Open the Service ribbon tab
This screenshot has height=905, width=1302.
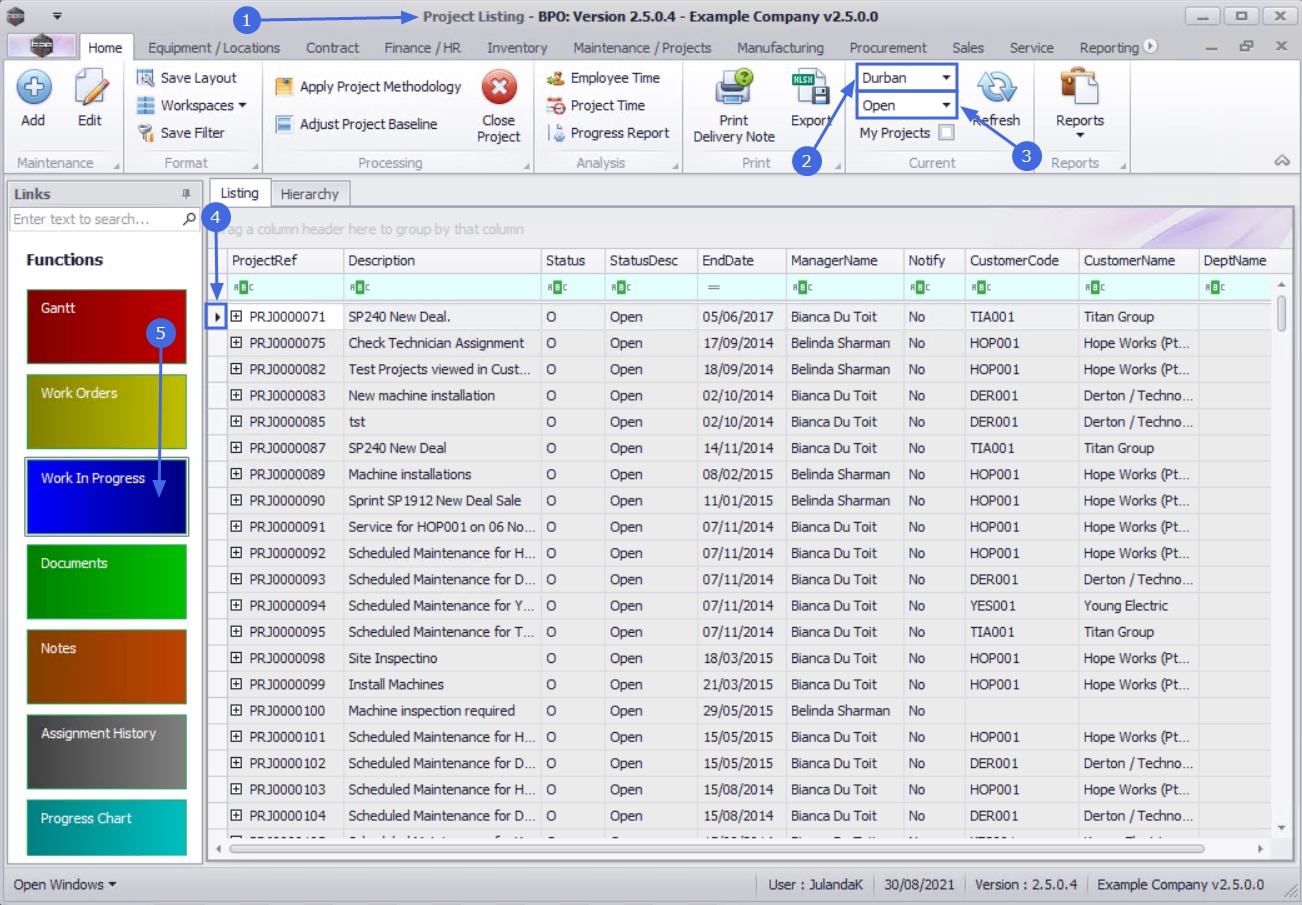pos(1031,47)
